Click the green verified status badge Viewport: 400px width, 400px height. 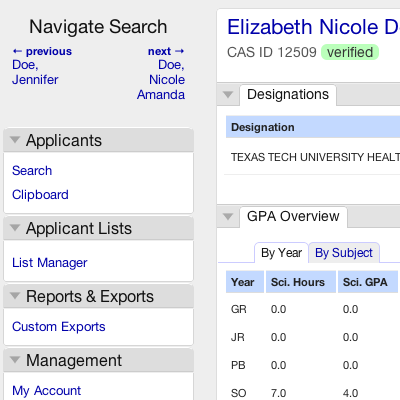point(350,52)
